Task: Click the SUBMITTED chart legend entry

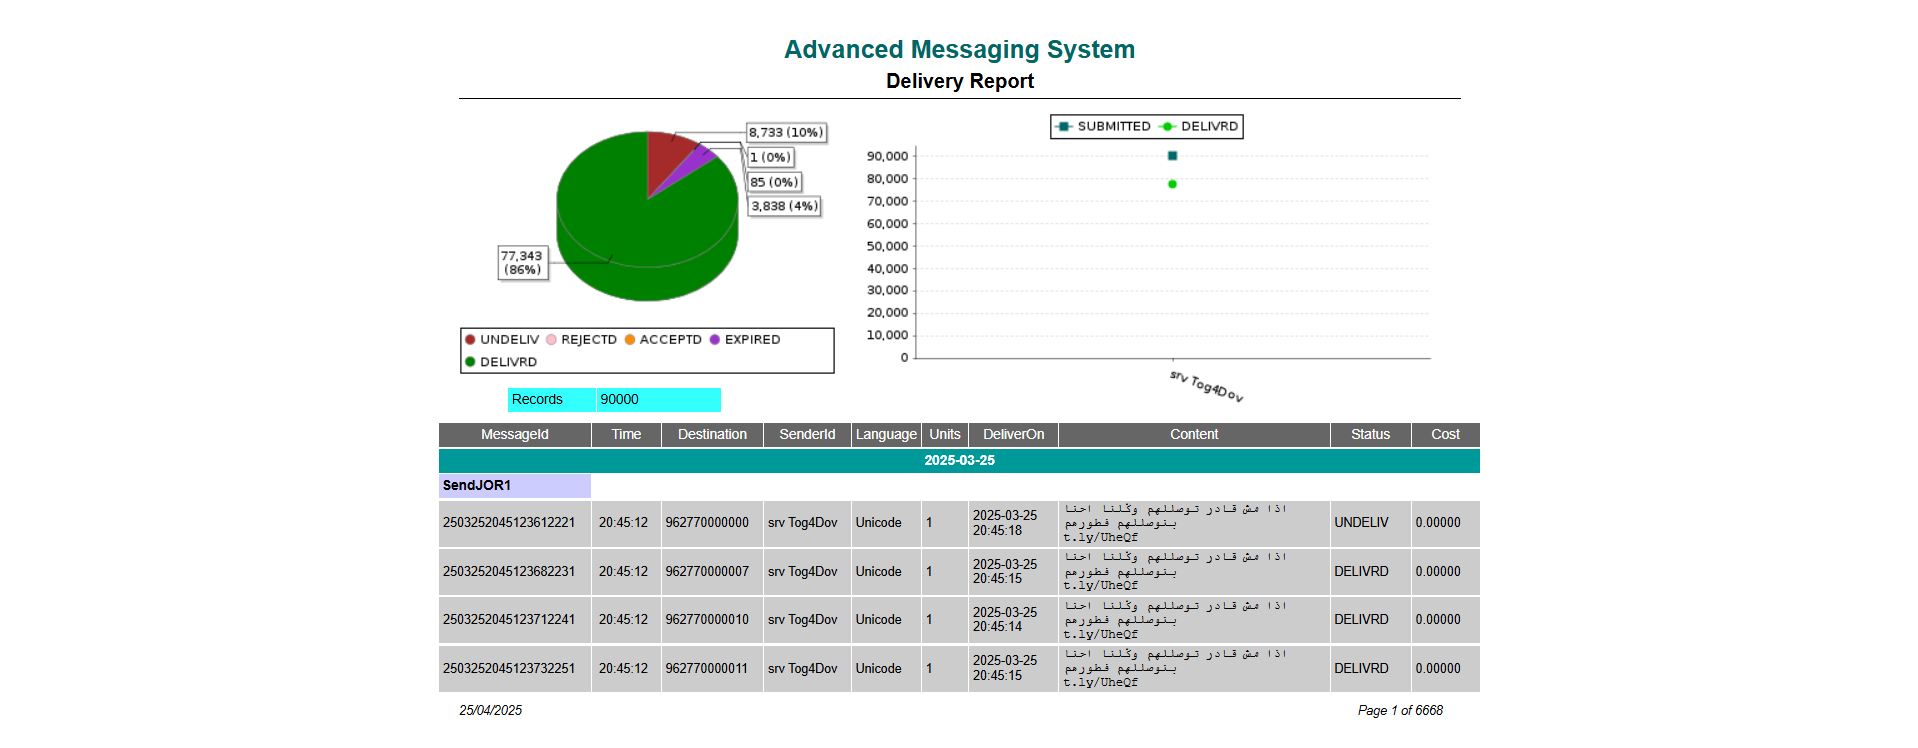Action: click(1104, 127)
